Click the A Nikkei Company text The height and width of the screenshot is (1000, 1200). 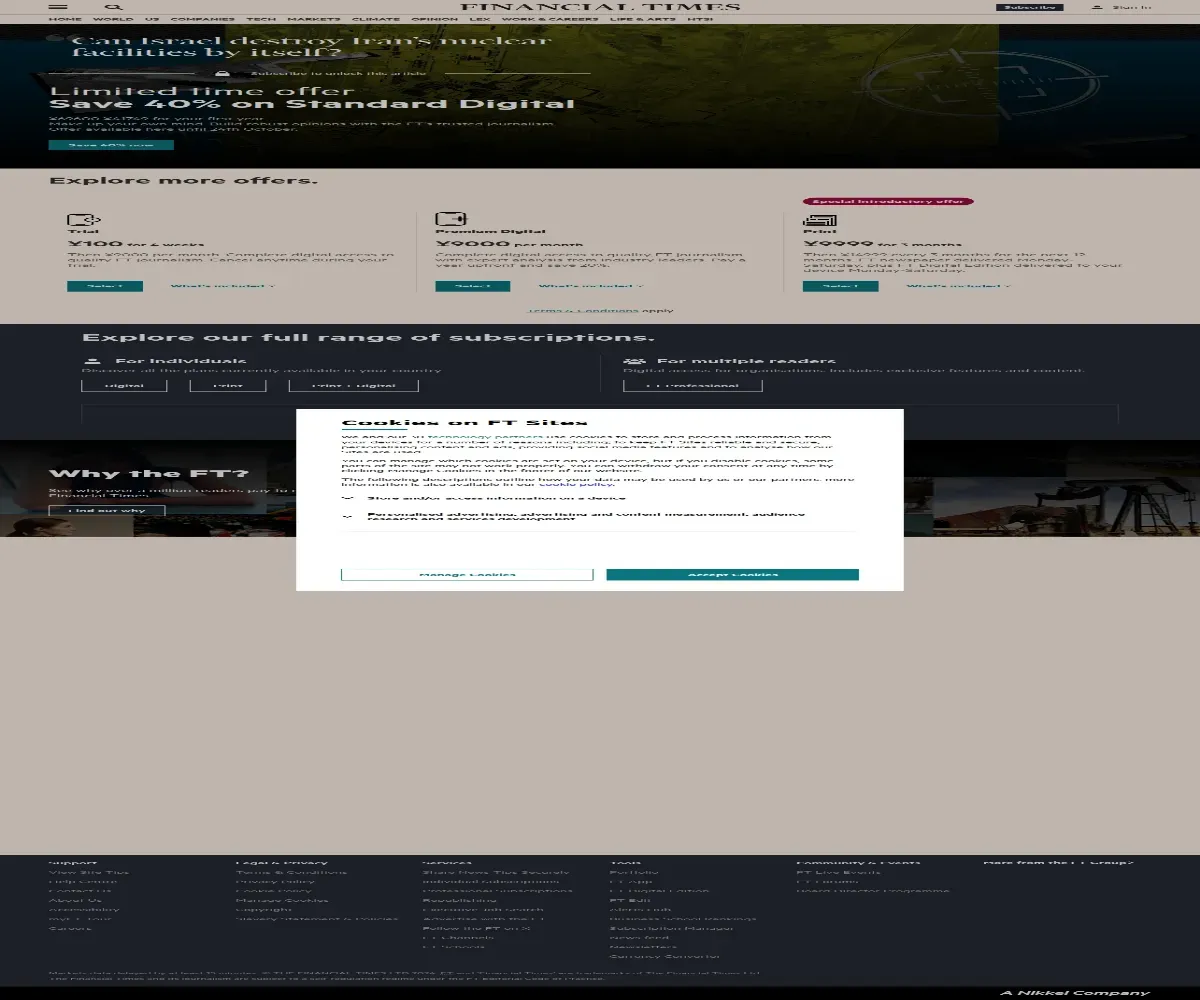pos(1075,992)
